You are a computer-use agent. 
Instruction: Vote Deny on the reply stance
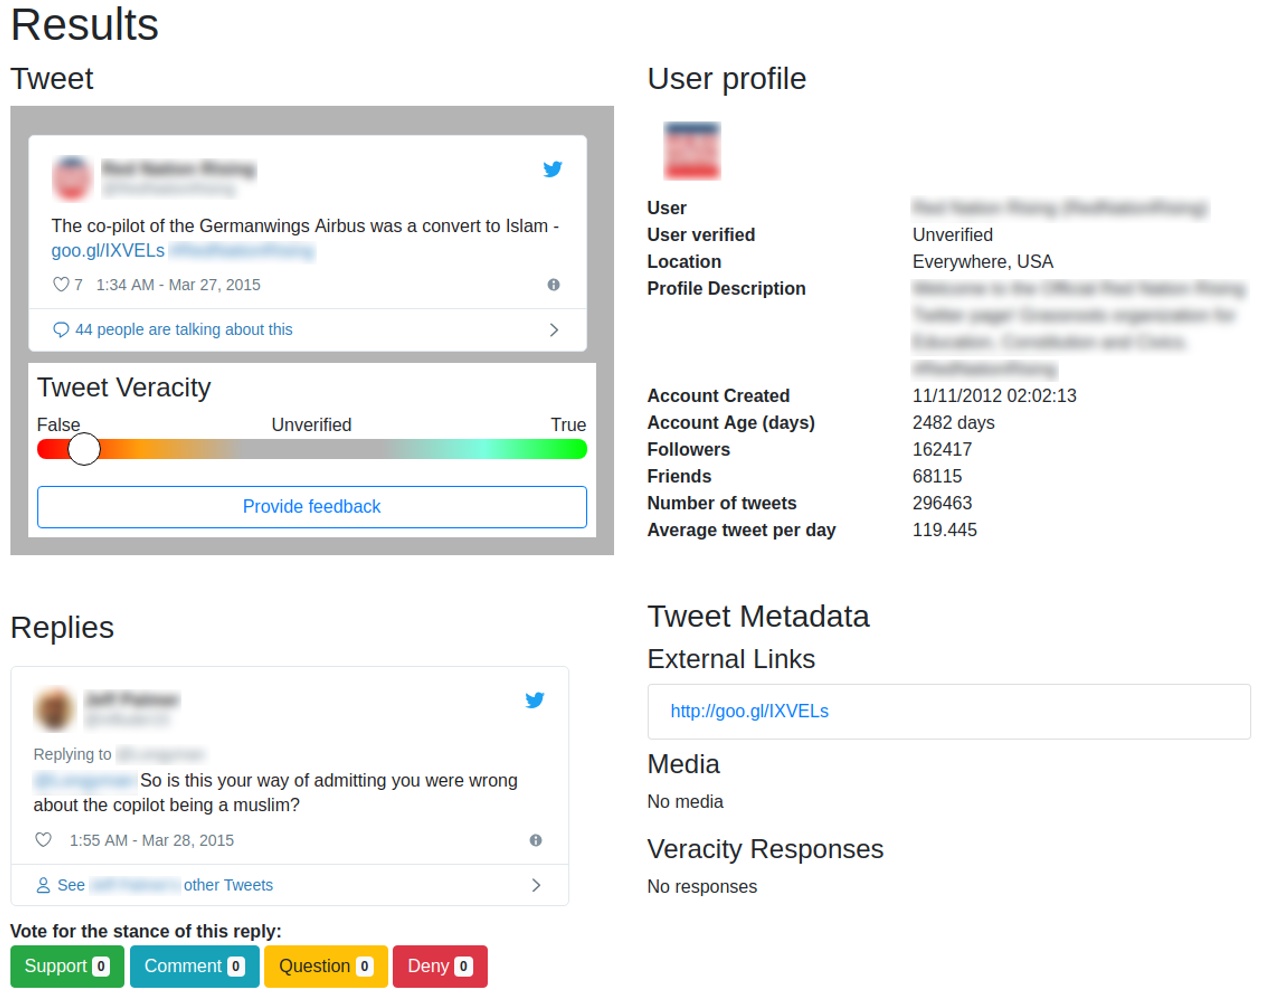439,966
